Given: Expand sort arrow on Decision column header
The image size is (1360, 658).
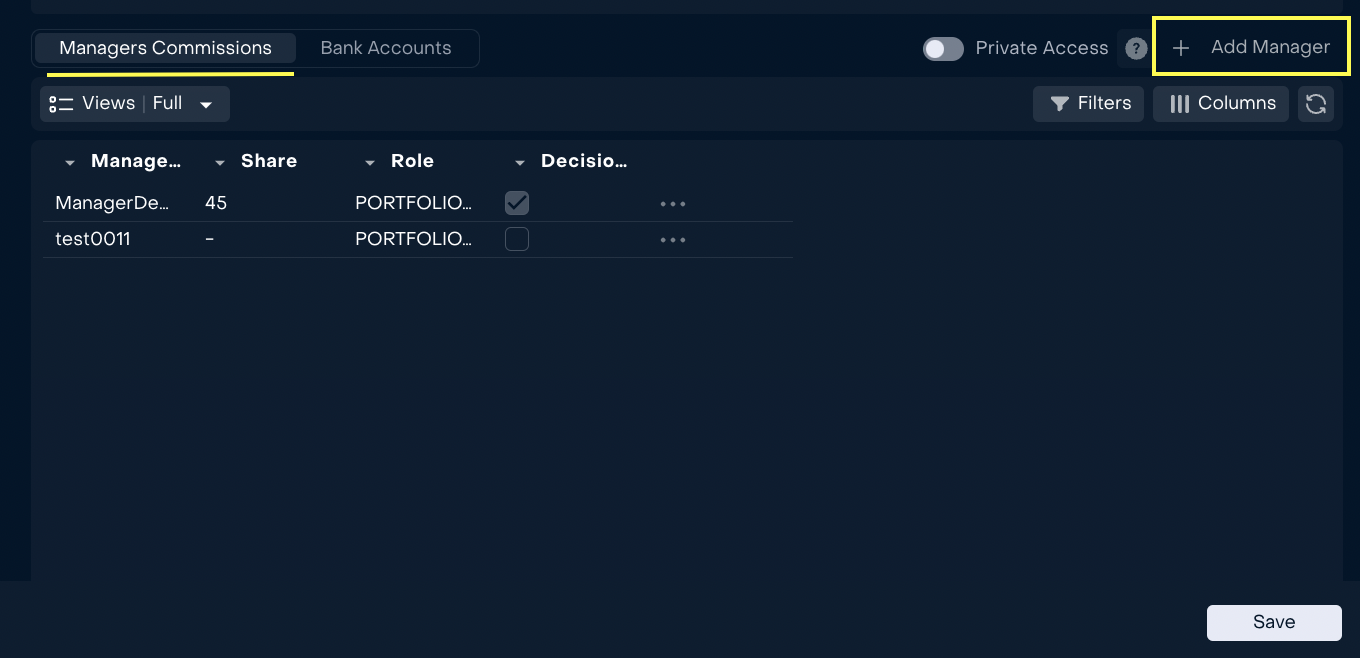Looking at the screenshot, I should [x=520, y=163].
